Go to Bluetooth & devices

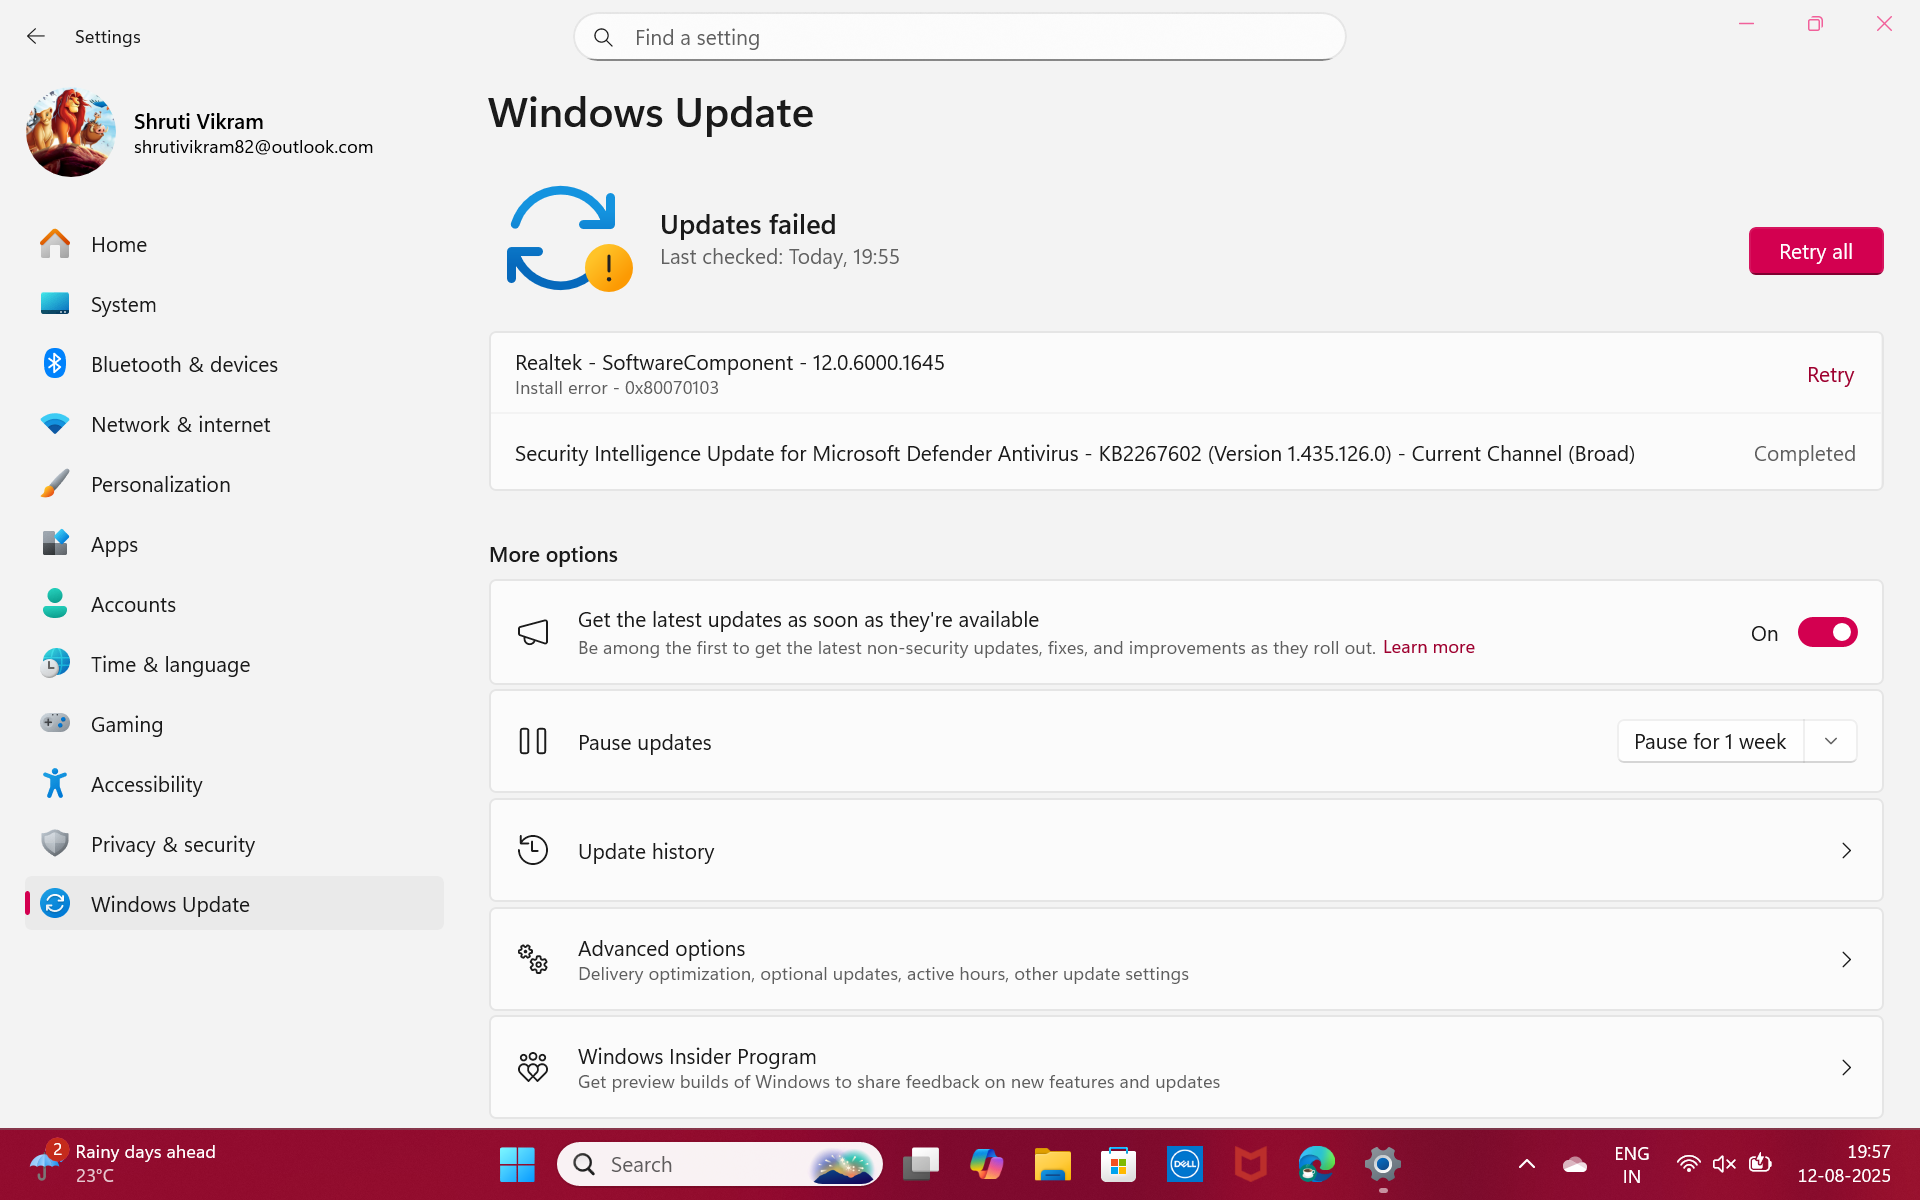(234, 364)
